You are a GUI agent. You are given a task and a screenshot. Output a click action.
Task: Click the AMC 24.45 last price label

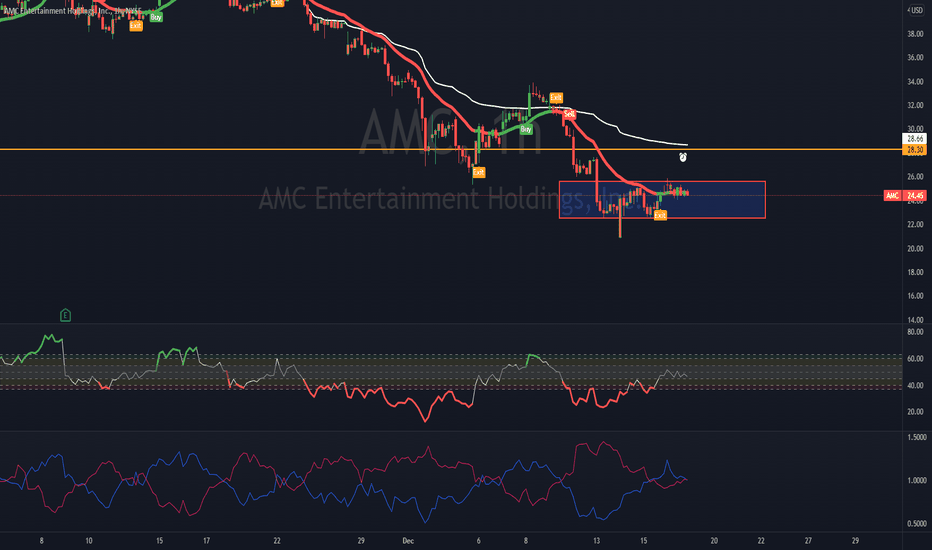905,195
